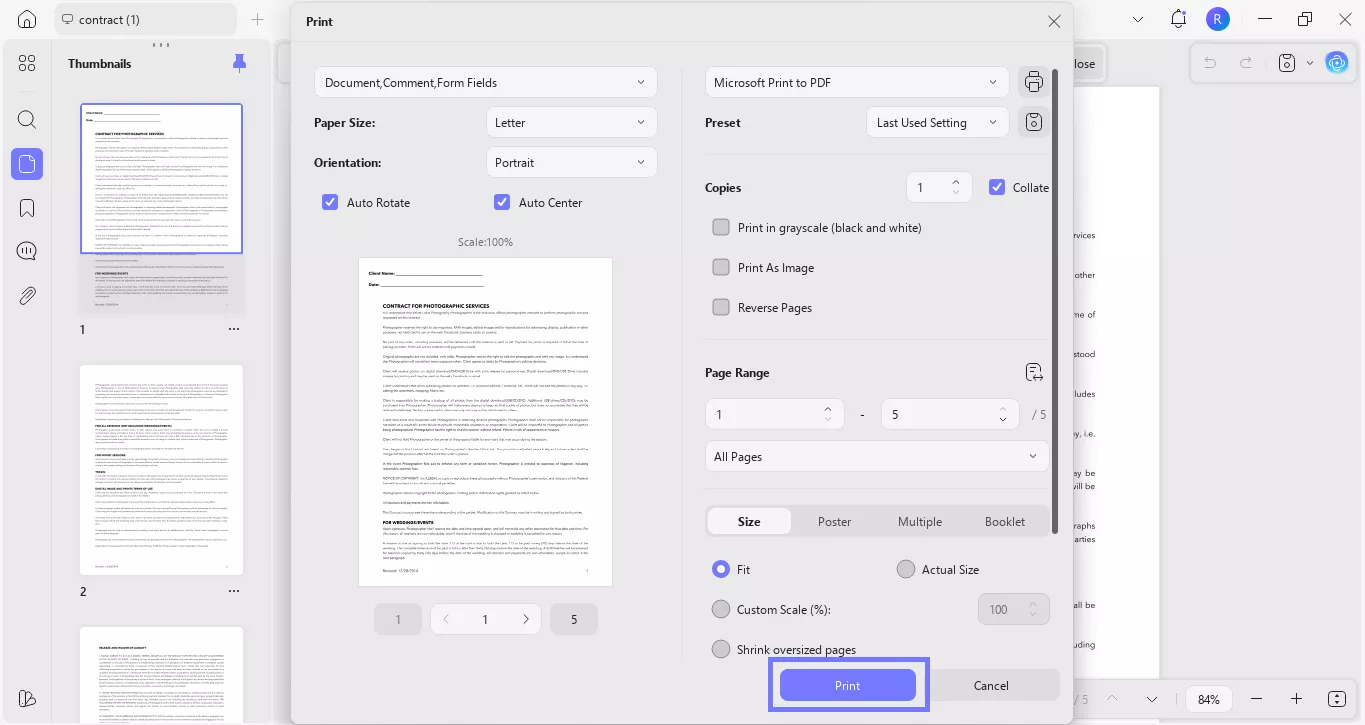The image size is (1365, 725).
Task: Click the Copies number field
Action: (938, 187)
